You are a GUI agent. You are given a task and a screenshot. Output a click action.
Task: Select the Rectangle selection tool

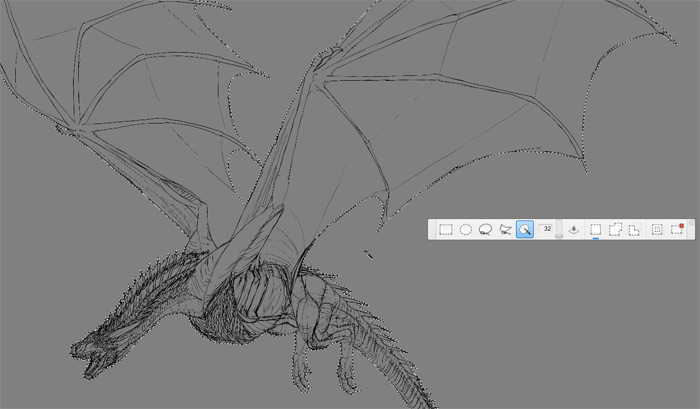(x=446, y=230)
